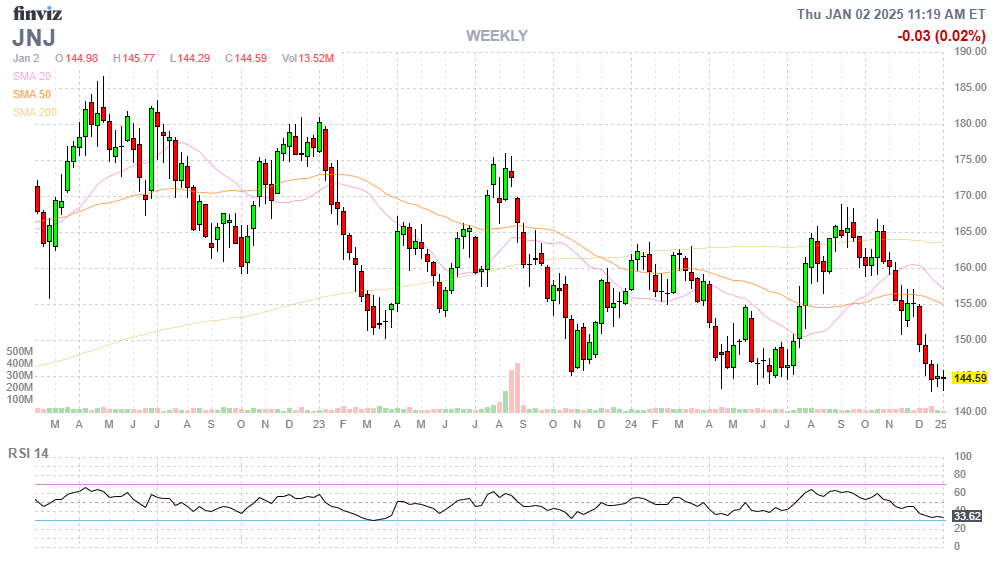Viewport: 999px width, 562px height.
Task: Click the RSI value tag 33.62
Action: [967, 516]
